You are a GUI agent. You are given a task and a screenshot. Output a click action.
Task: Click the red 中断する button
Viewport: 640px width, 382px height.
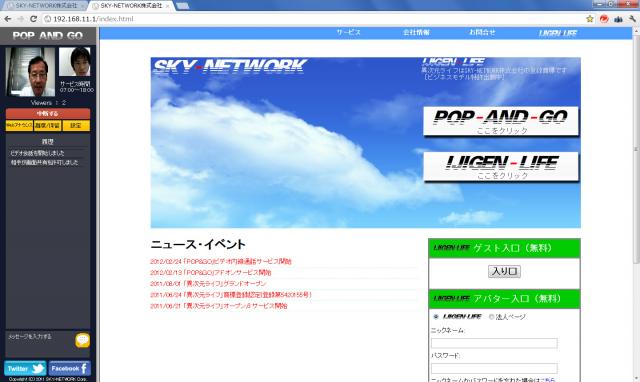point(48,113)
